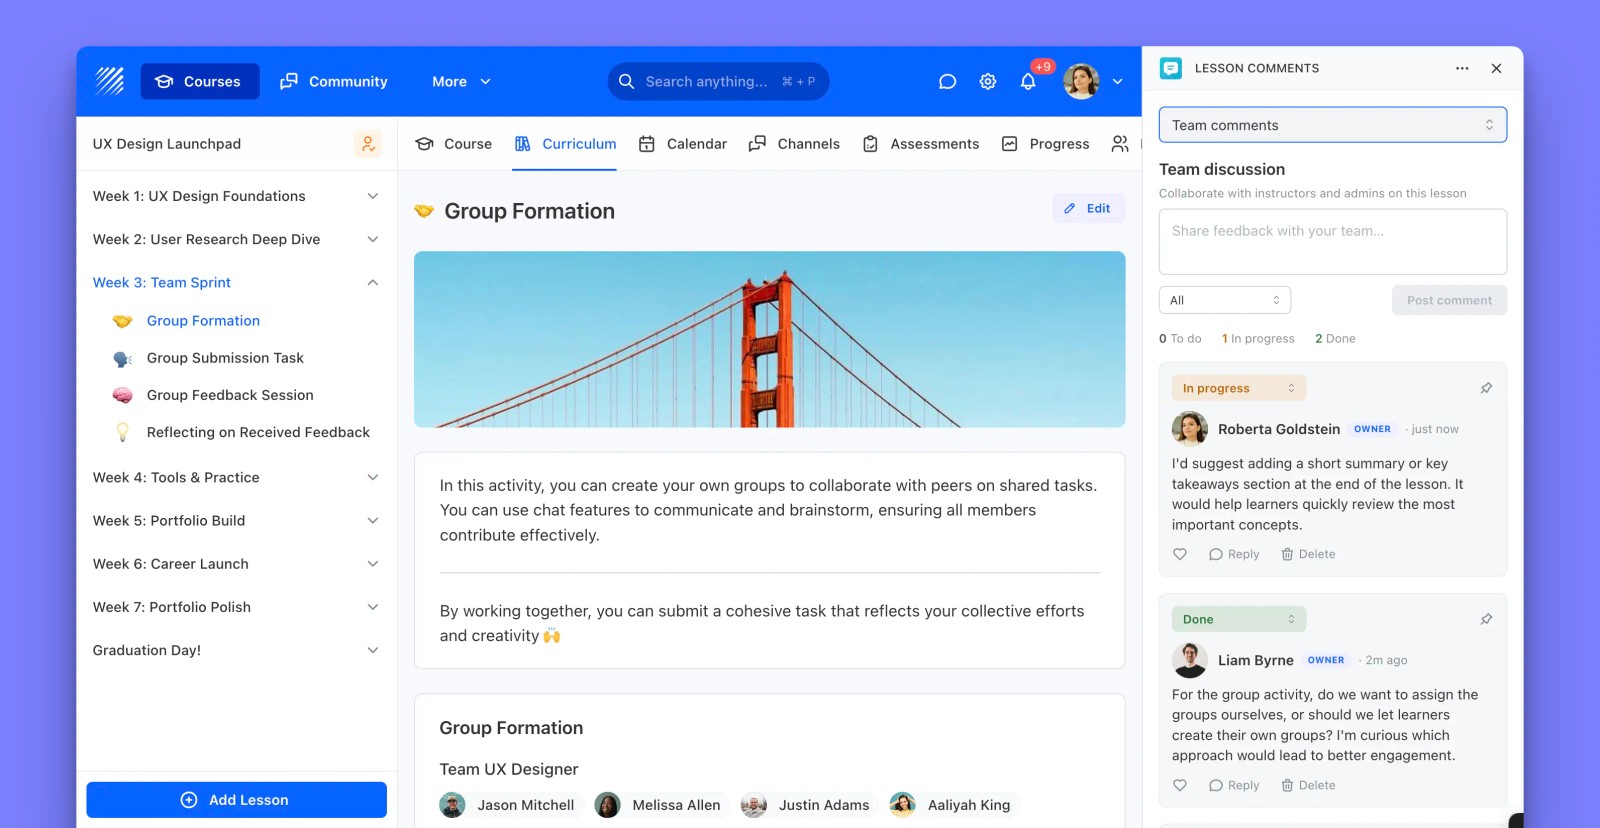The width and height of the screenshot is (1600, 828).
Task: Change the In progress status dropdown
Action: pos(1239,388)
